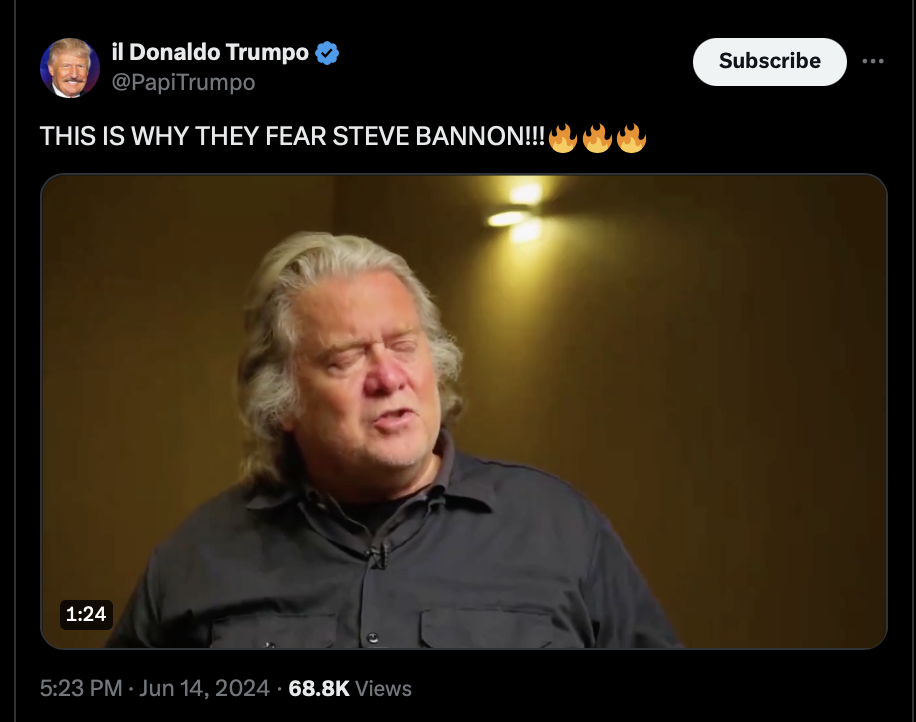
Task: Click the second fire emoji
Action: [x=597, y=138]
